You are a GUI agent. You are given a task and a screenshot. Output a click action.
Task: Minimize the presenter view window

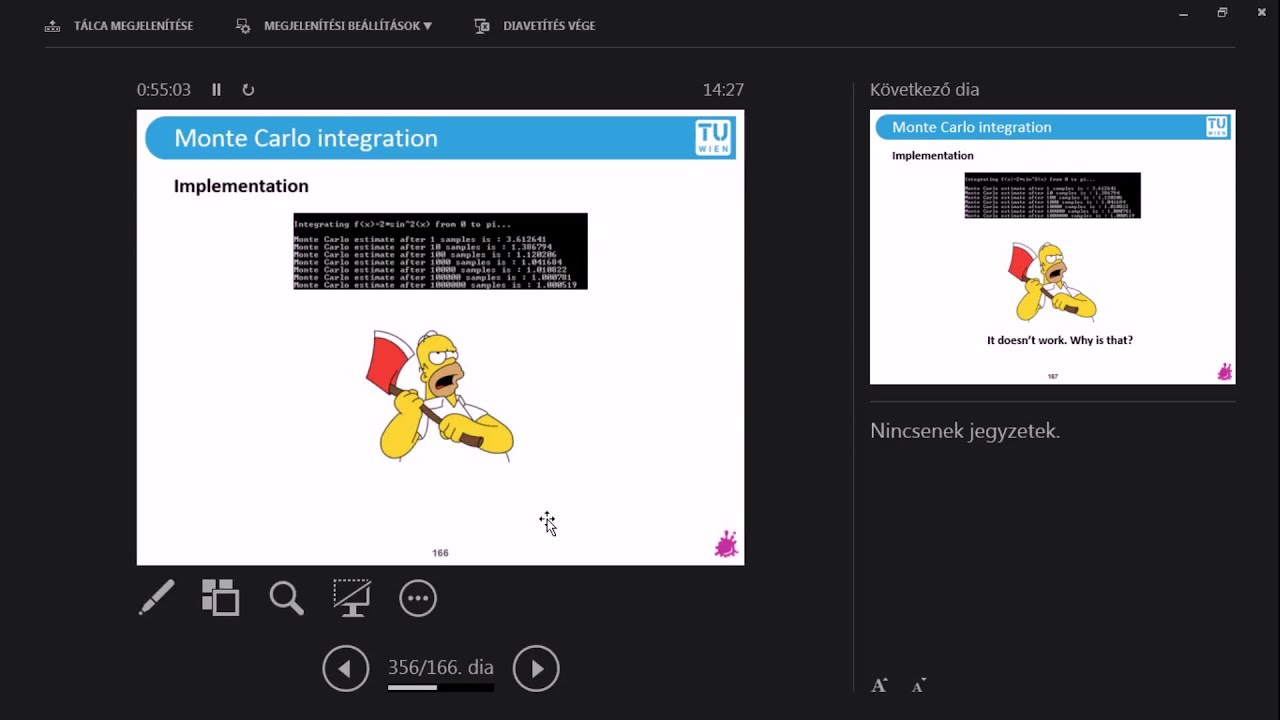tap(1183, 13)
